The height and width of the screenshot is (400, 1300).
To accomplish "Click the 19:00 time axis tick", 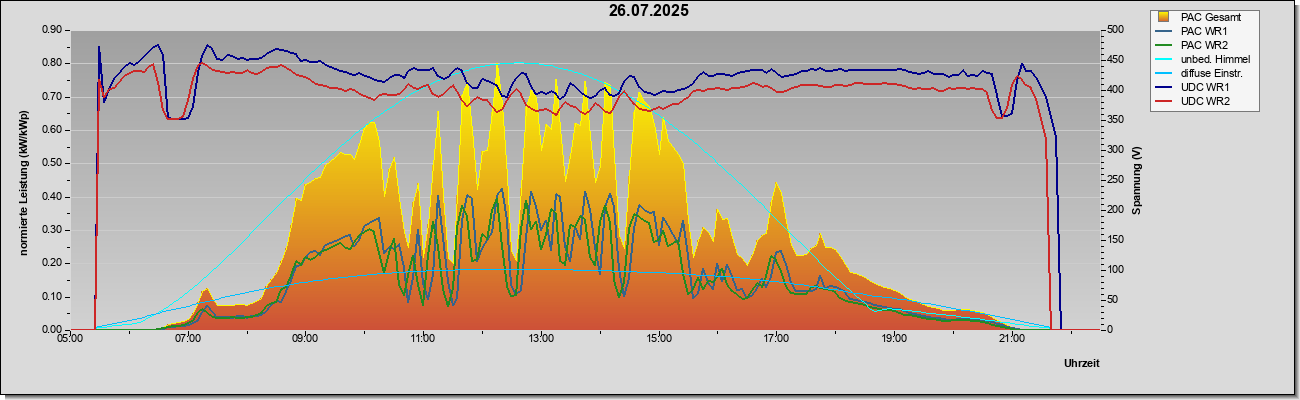I will (x=895, y=339).
